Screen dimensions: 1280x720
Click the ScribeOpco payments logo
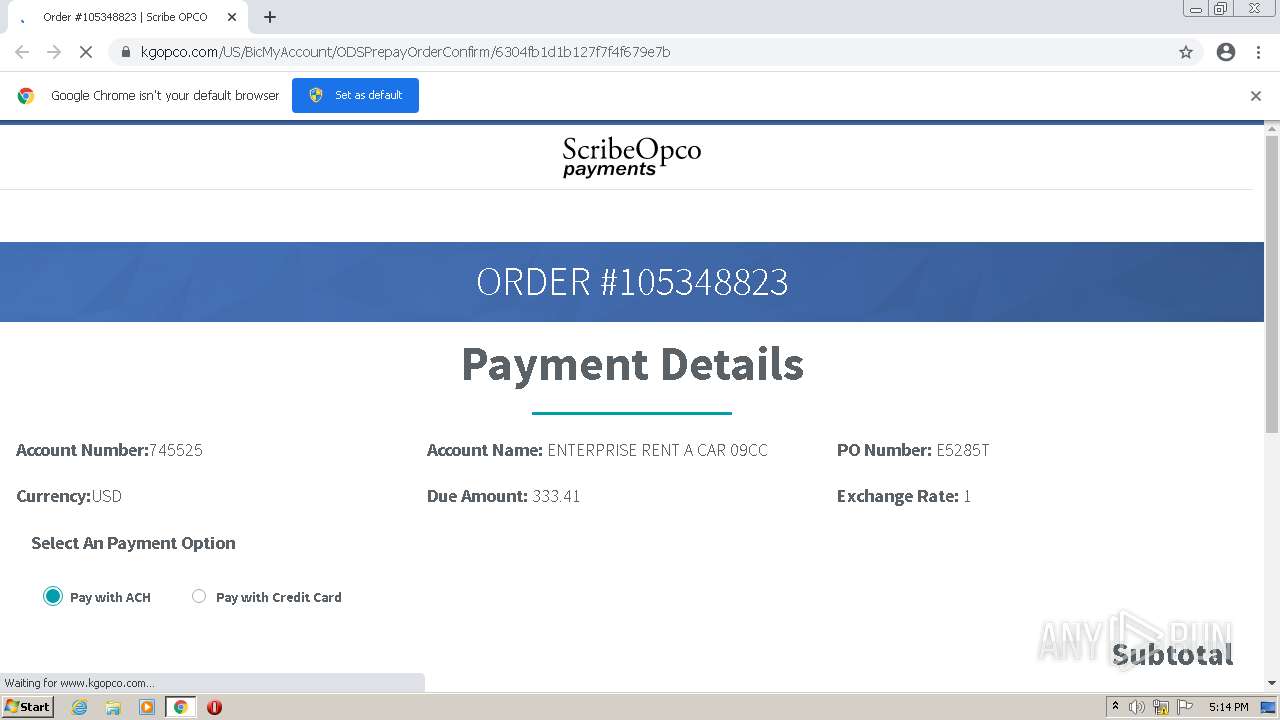coord(632,157)
